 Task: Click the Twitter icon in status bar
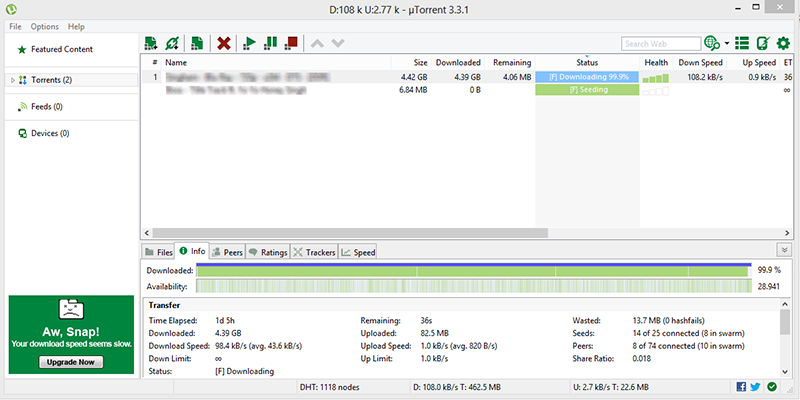click(756, 387)
